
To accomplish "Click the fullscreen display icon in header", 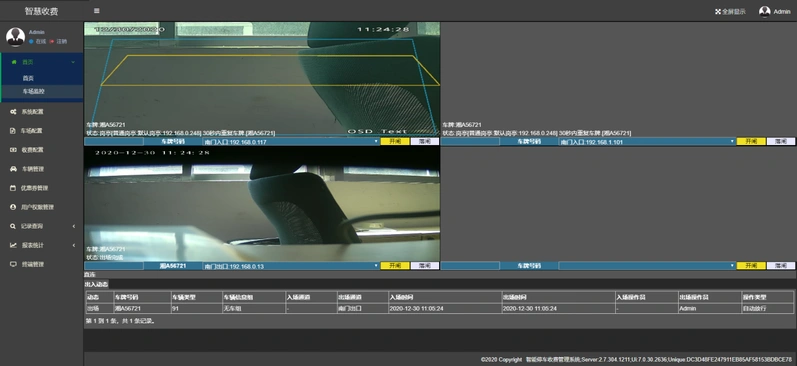I will pyautogui.click(x=718, y=11).
